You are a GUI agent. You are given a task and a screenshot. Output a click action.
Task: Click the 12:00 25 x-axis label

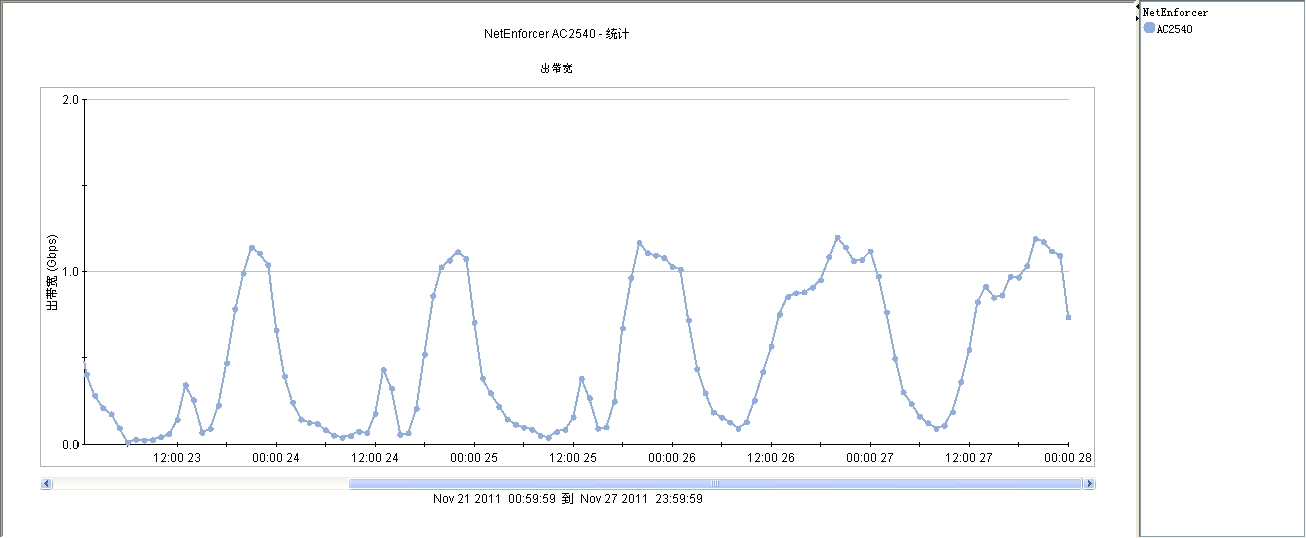[573, 458]
